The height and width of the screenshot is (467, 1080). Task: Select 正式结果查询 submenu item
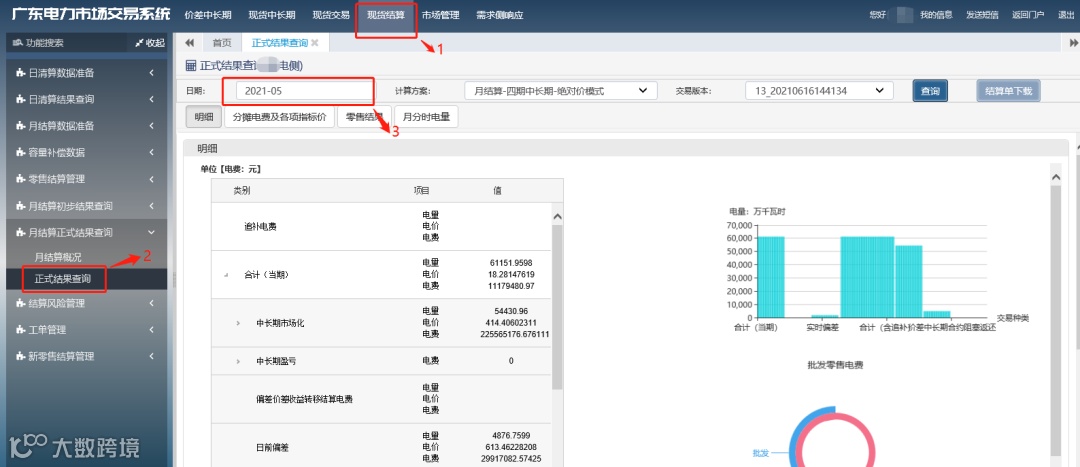click(62, 279)
